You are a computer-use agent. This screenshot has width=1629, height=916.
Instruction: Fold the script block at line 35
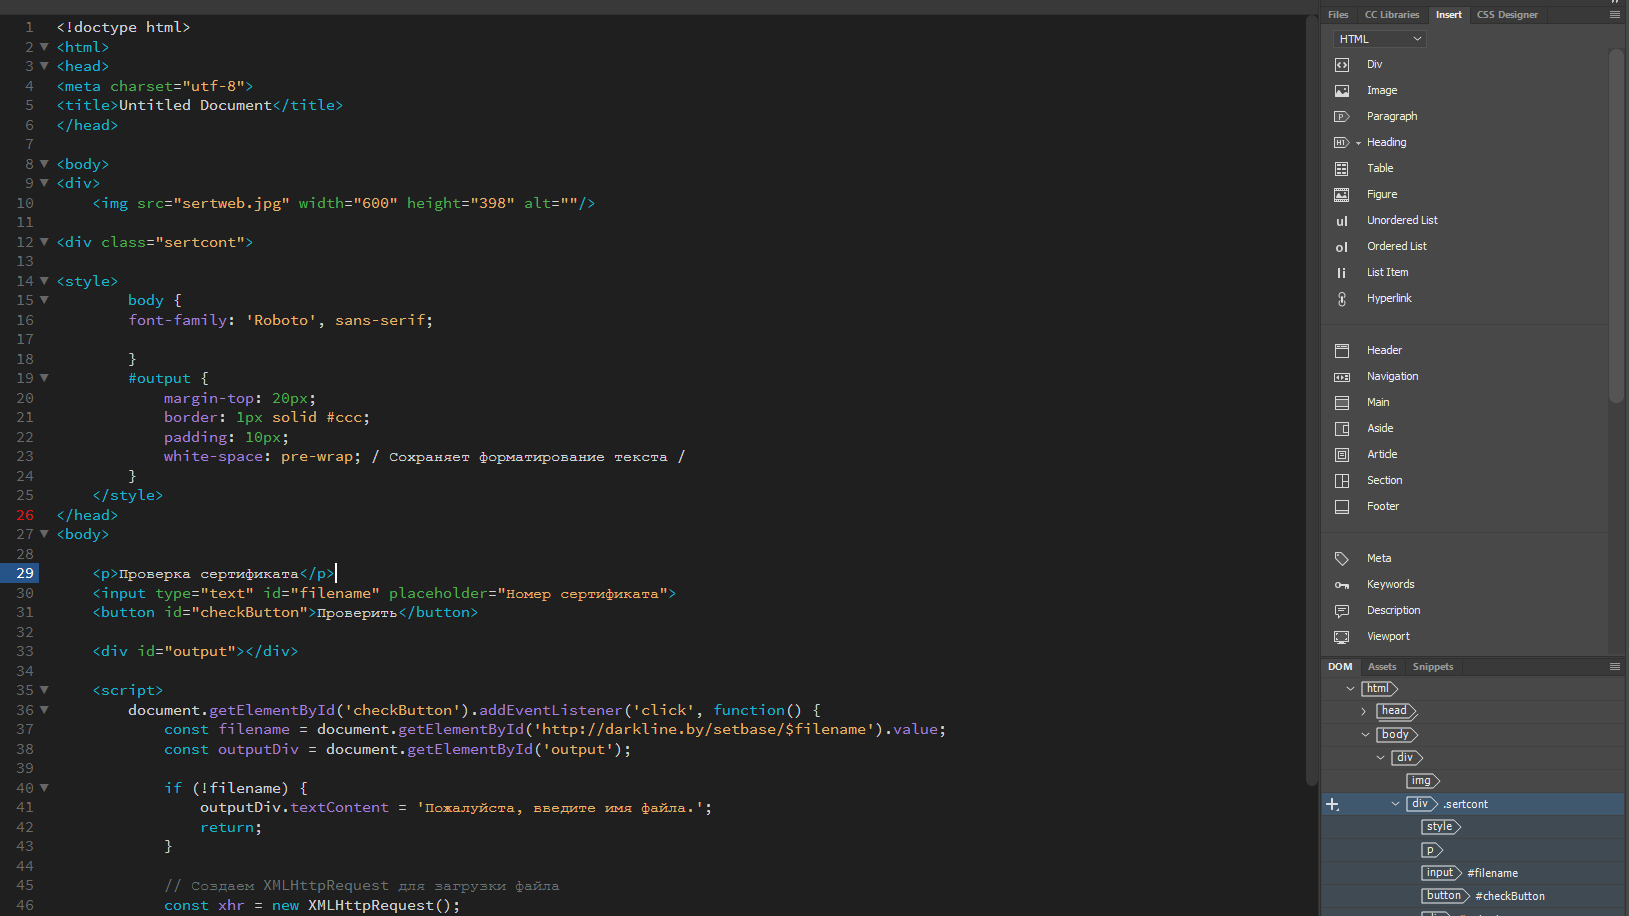(44, 690)
